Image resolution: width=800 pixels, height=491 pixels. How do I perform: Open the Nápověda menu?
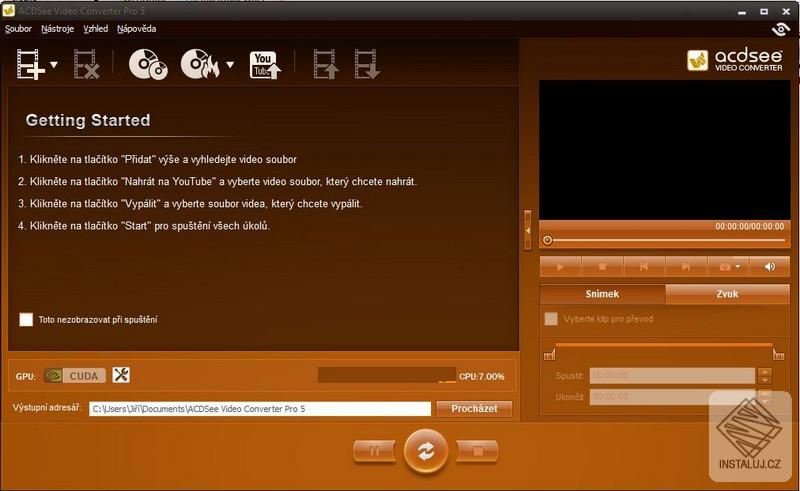(x=137, y=29)
